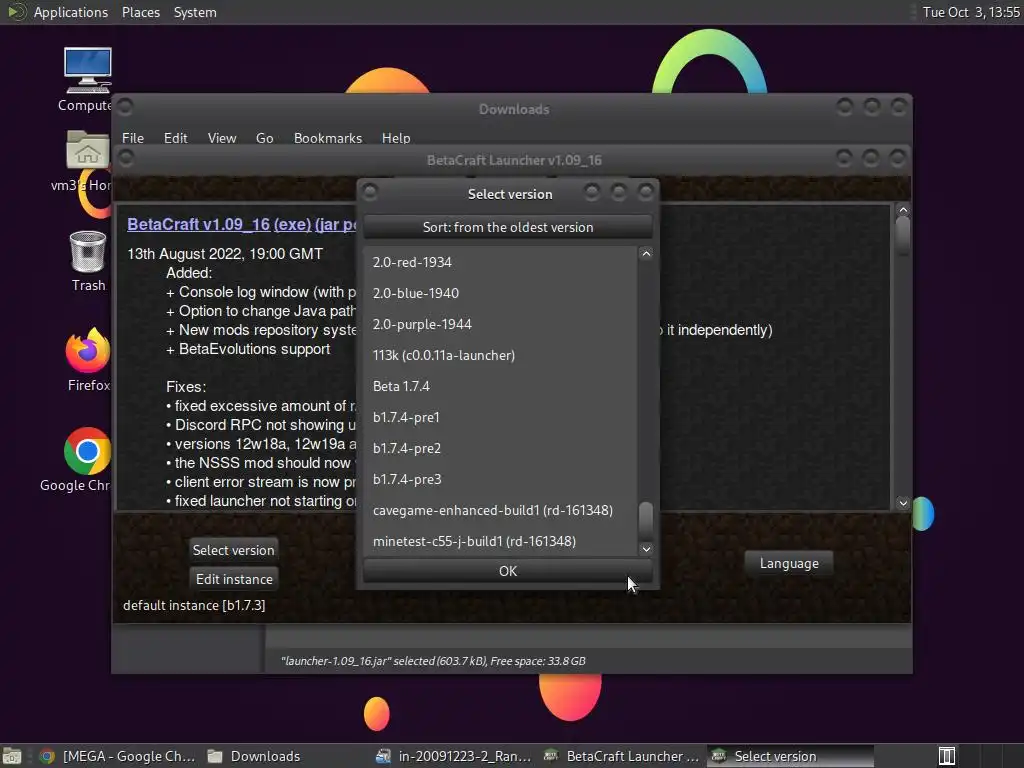Screen dimensions: 1024x768
Task: Select version 113k (c0.0.11a-launcher)
Action: pos(500,355)
